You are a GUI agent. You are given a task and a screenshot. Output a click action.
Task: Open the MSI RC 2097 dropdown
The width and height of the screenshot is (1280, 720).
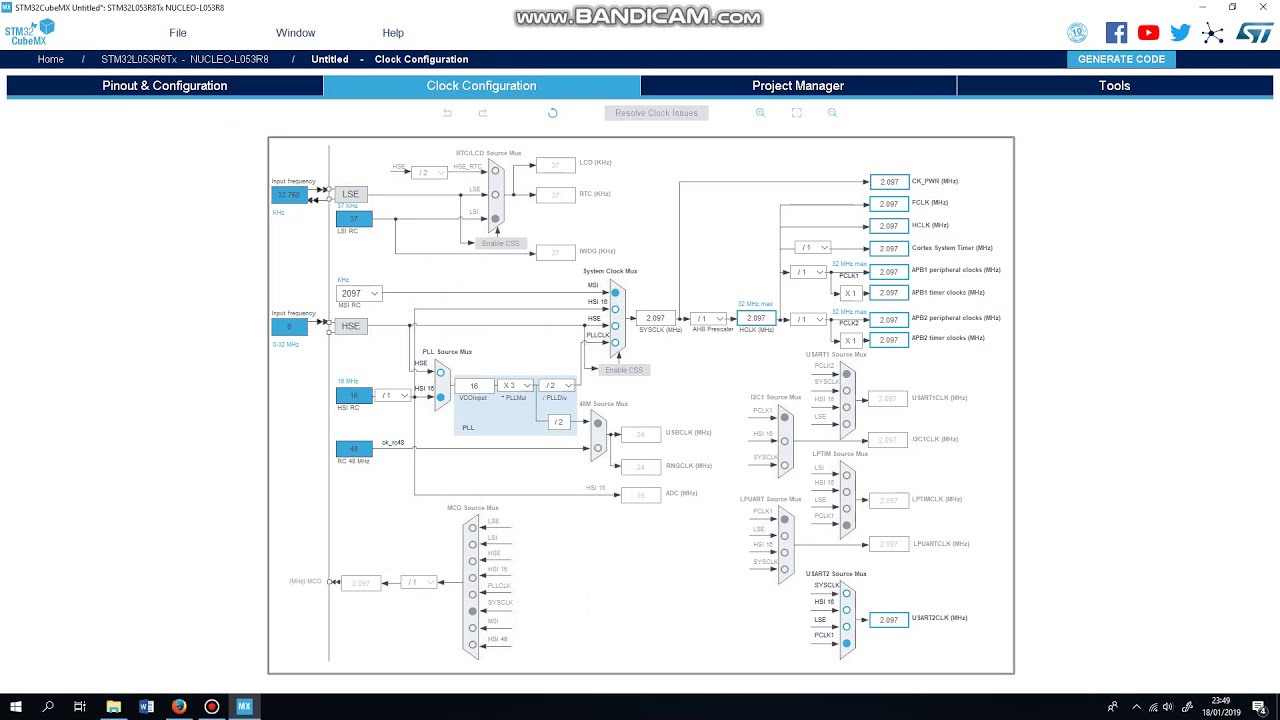coord(359,293)
